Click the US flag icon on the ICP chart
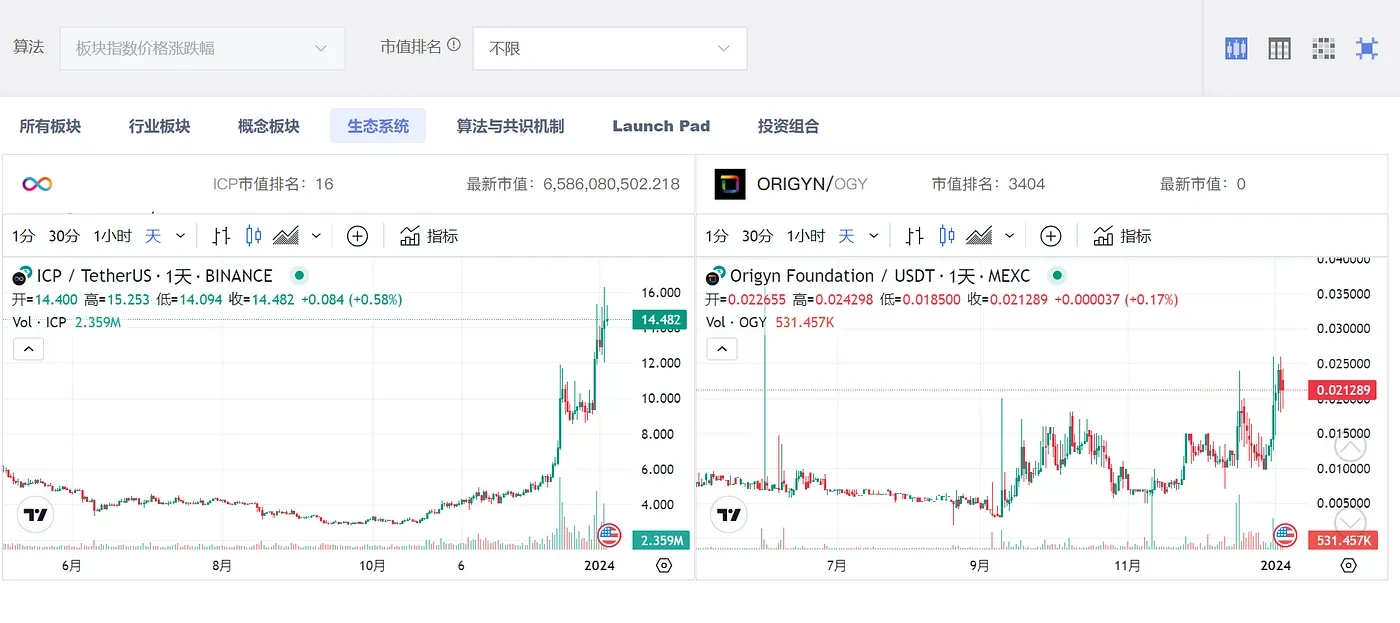 612,535
